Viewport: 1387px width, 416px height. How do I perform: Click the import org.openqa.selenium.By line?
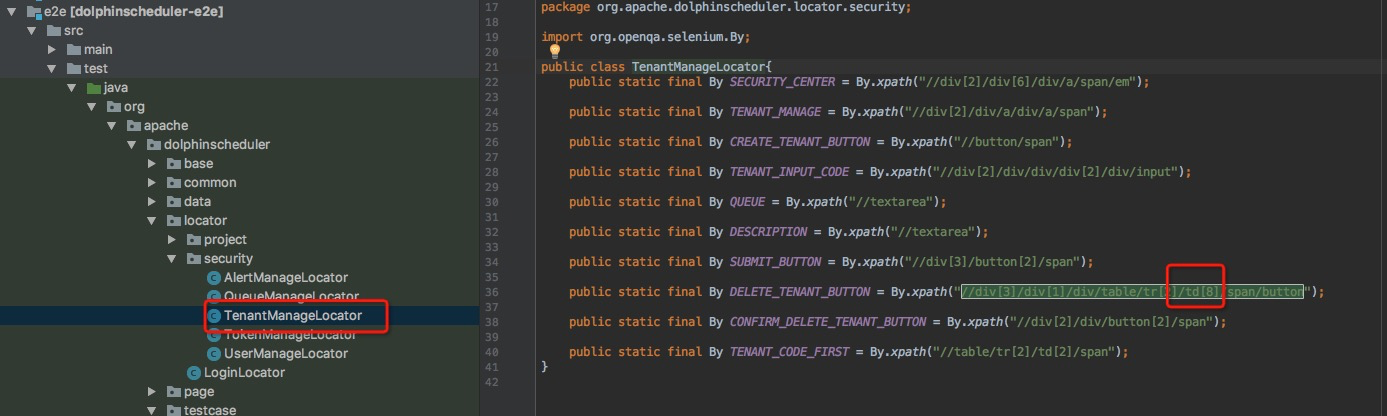tap(645, 37)
